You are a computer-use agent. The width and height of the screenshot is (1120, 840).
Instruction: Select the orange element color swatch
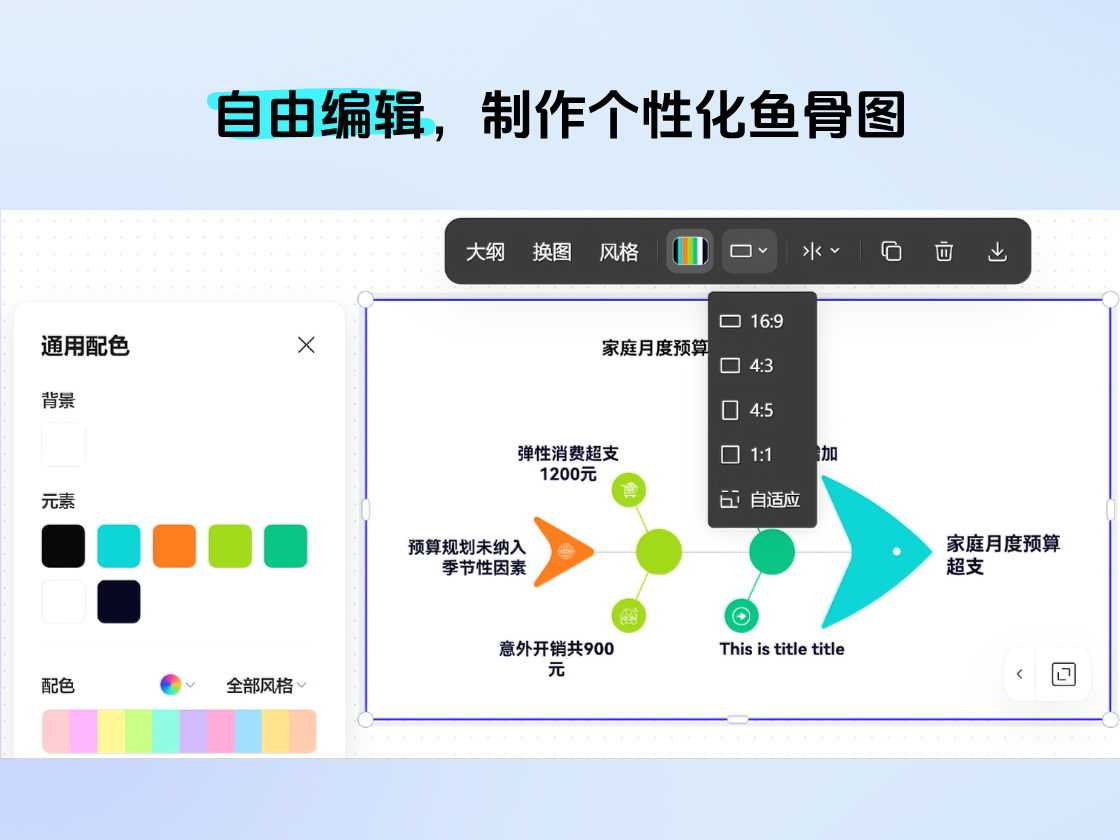point(173,545)
